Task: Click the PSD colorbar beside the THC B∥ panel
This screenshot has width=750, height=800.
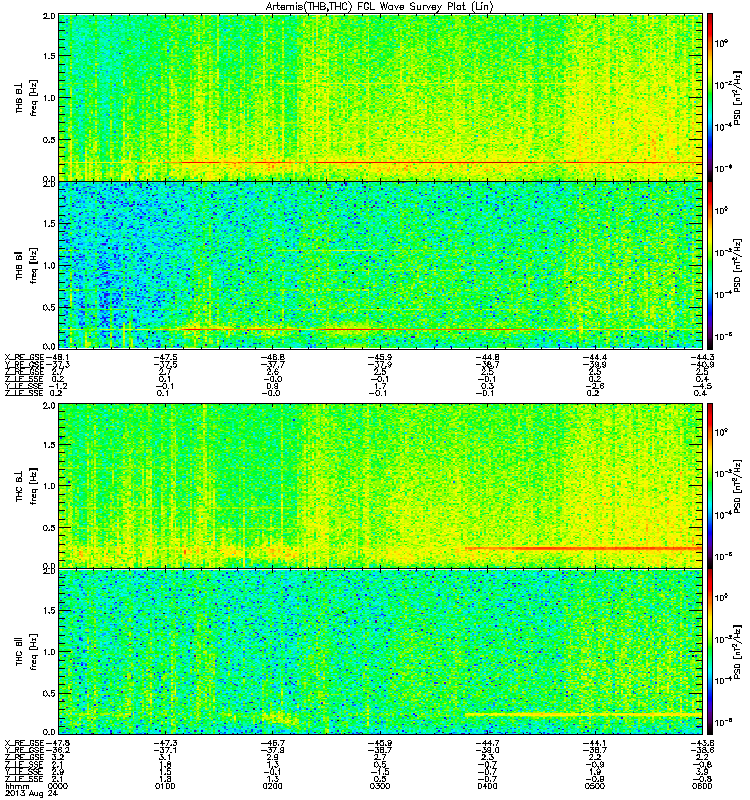Action: pyautogui.click(x=710, y=652)
